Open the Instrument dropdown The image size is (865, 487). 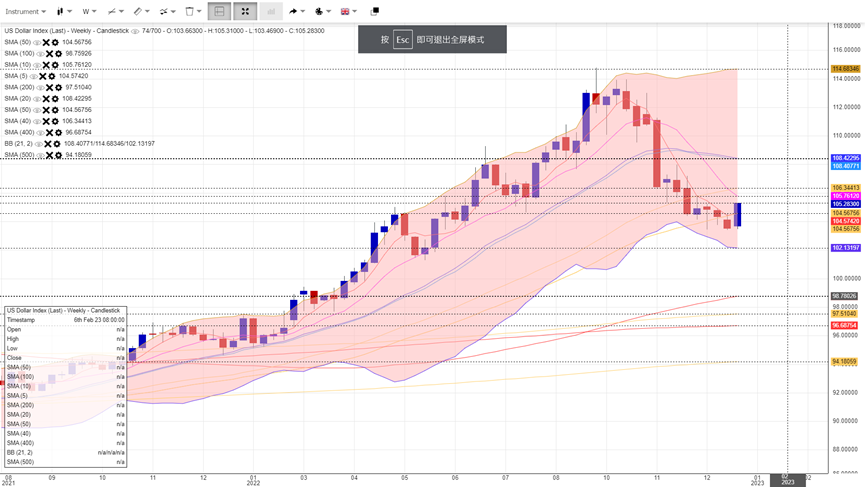[25, 11]
